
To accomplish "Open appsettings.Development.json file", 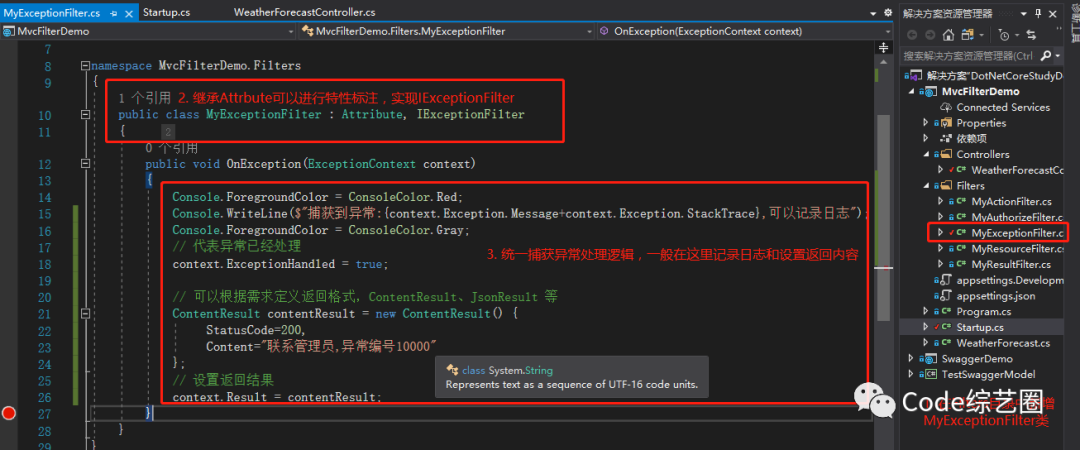I will 1010,280.
